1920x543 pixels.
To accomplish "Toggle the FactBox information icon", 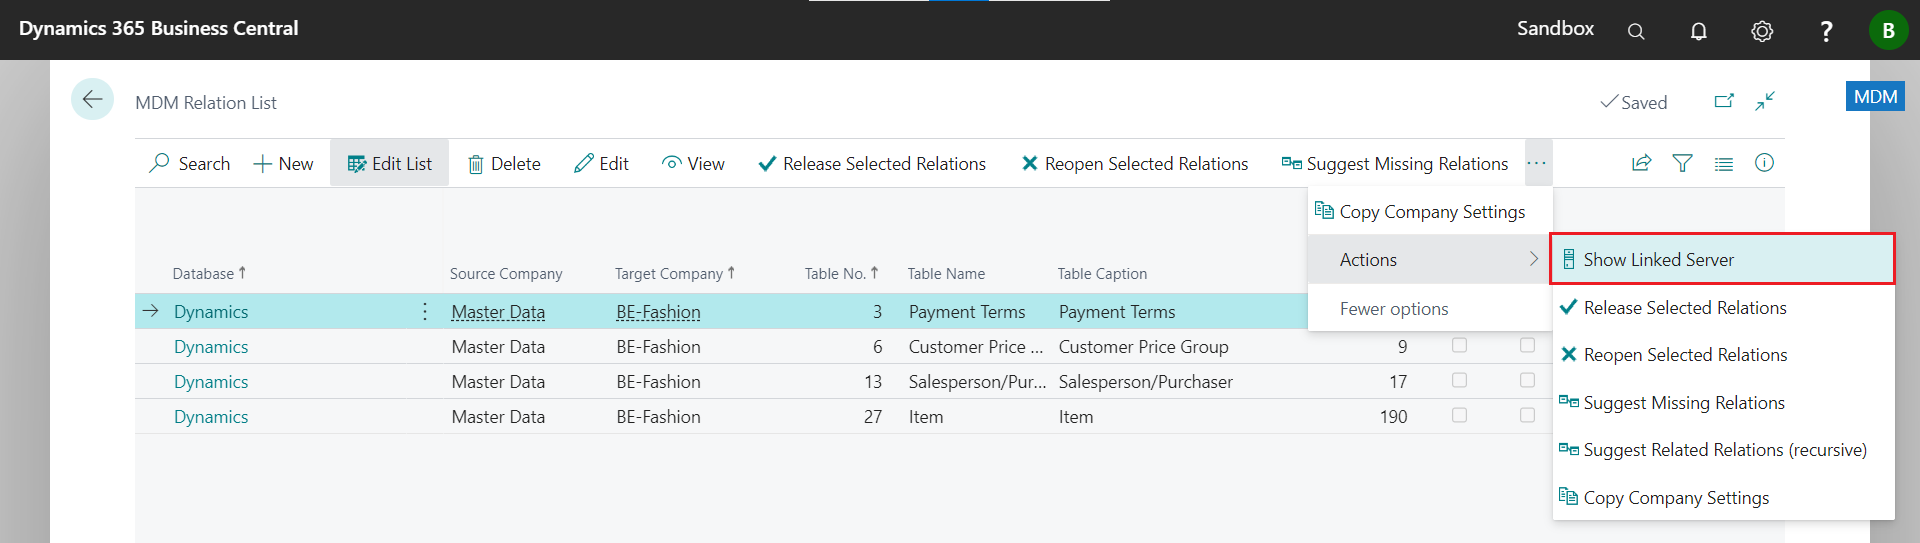I will click(1765, 163).
